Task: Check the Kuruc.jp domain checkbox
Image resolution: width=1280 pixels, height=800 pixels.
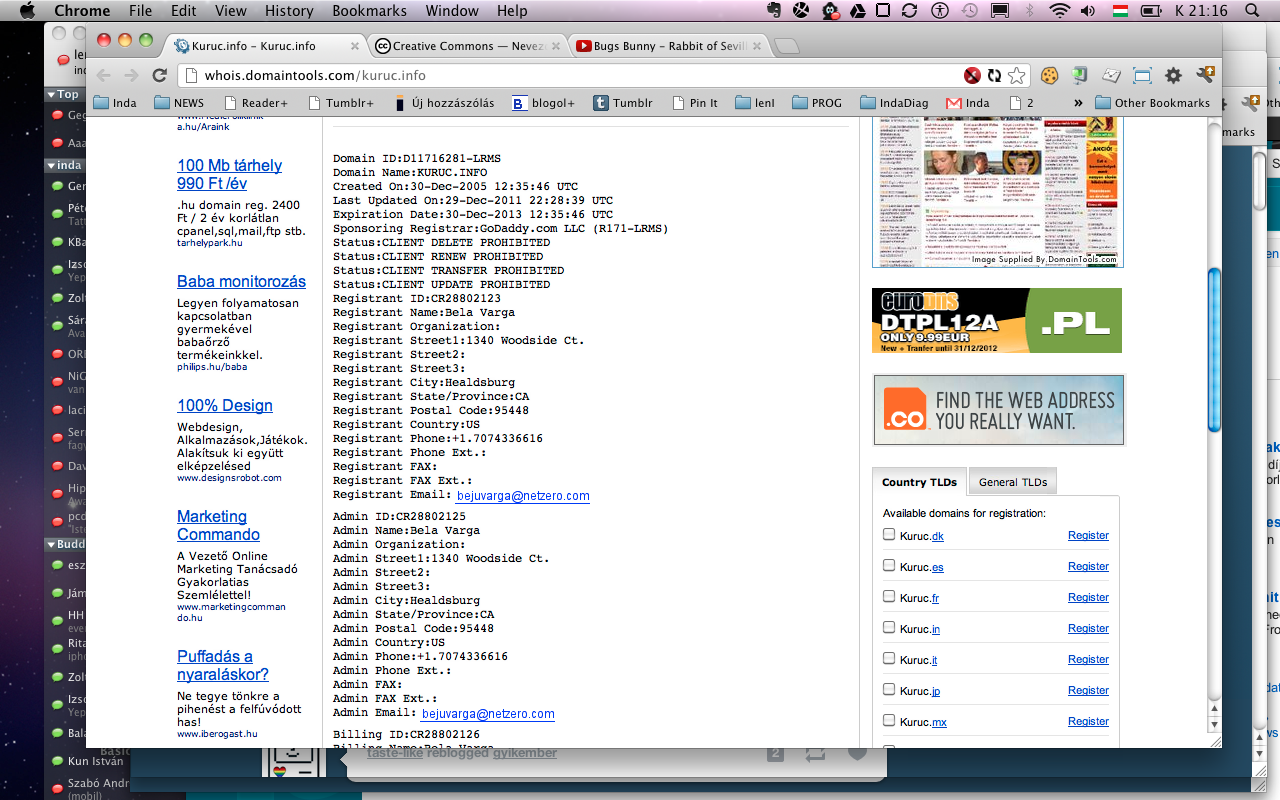Action: tap(889, 690)
